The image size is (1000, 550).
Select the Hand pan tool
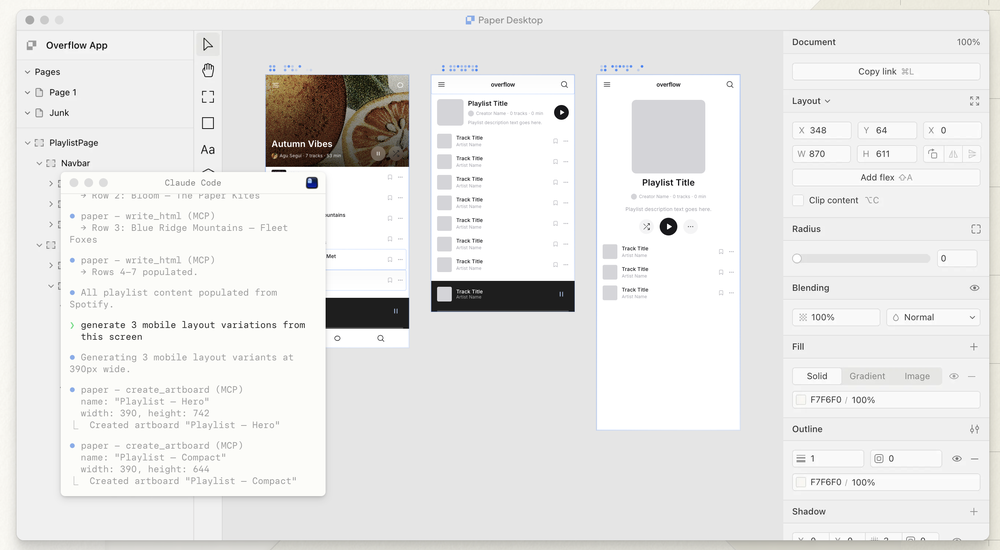point(208,70)
